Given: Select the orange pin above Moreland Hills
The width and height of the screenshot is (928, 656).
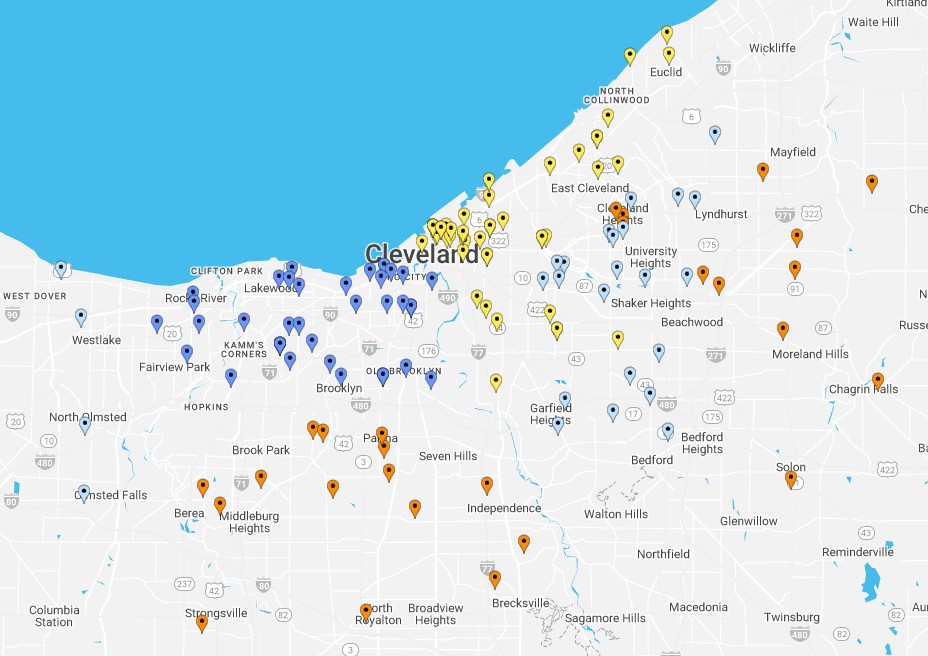Looking at the screenshot, I should point(783,329).
